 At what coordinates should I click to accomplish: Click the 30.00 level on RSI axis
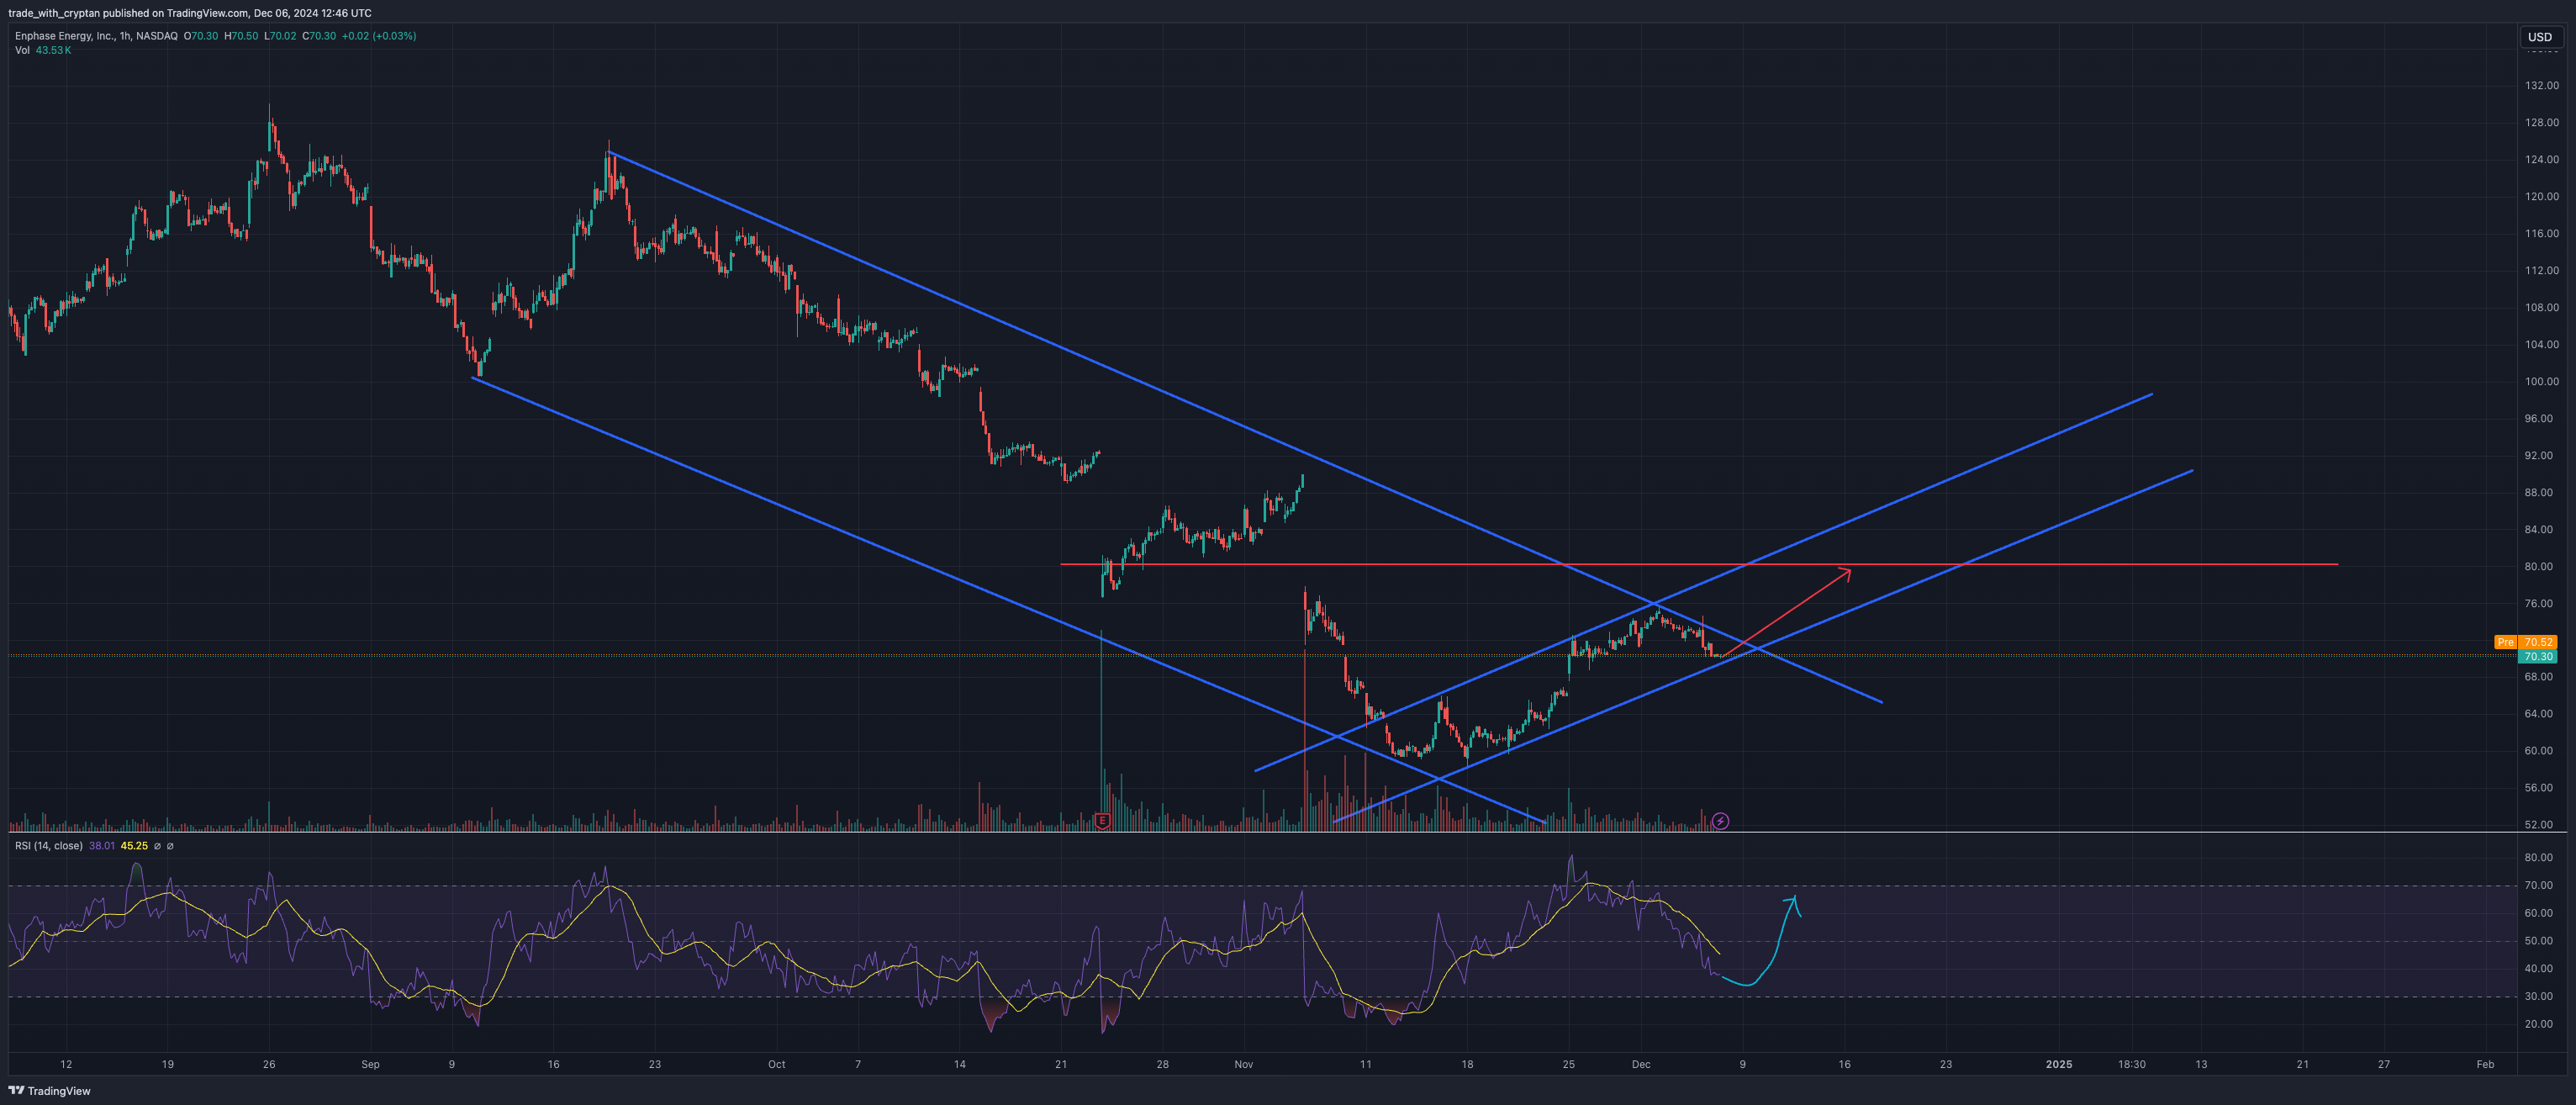[x=2538, y=997]
